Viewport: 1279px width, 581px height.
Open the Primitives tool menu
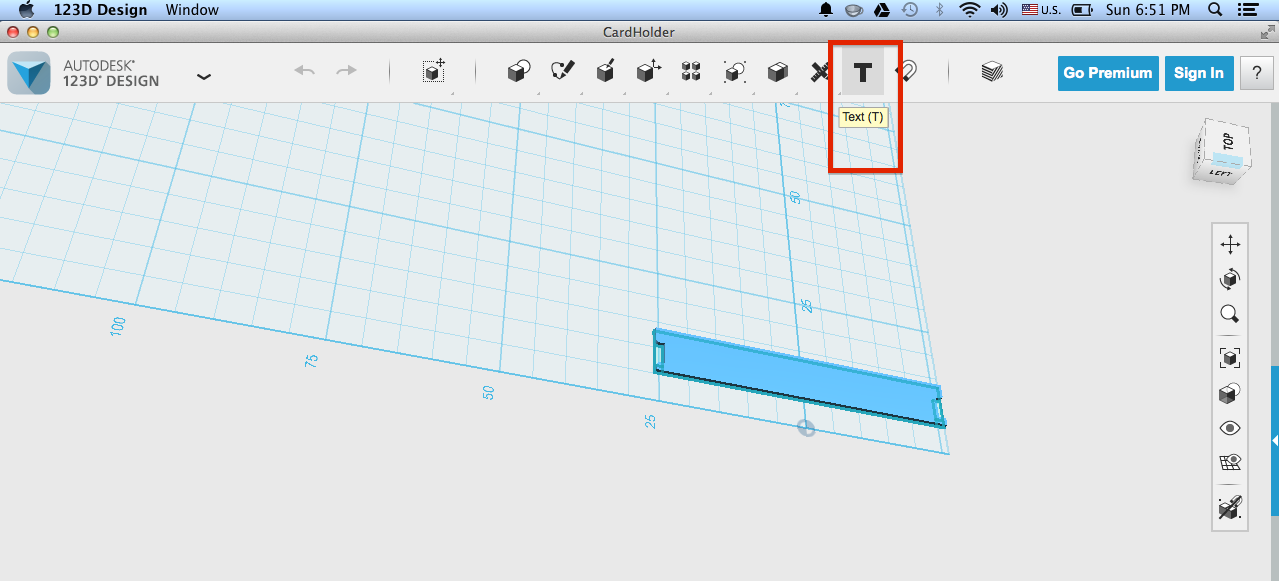click(x=518, y=72)
